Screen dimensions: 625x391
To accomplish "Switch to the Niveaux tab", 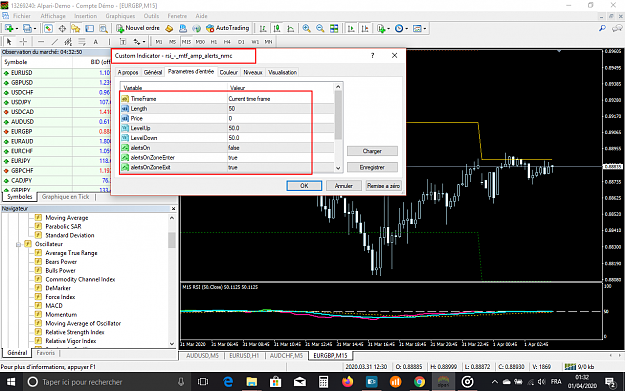I will click(x=253, y=73).
